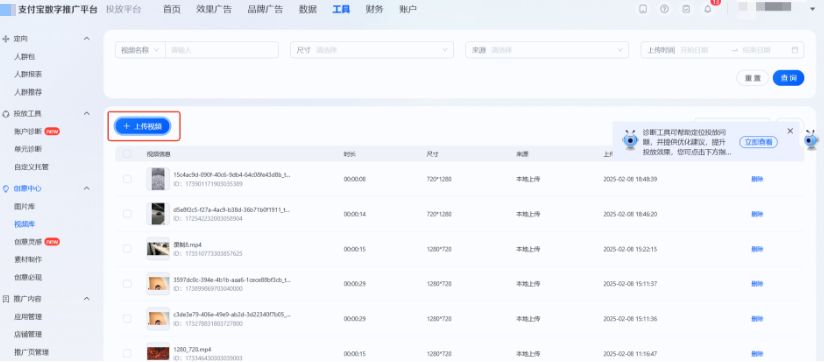Click the 查询 search button
824x362 pixels.
point(788,78)
